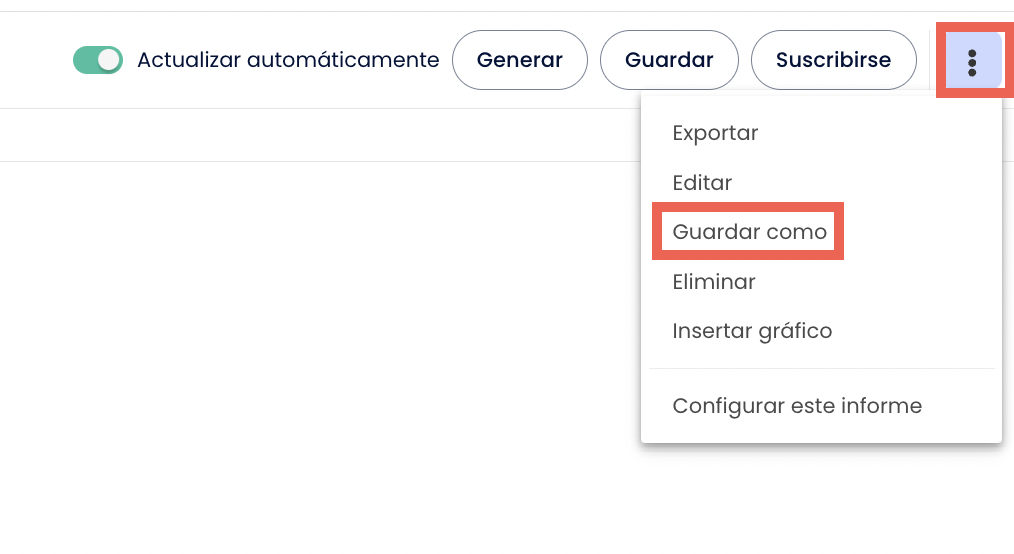The image size is (1014, 554).
Task: Select Eliminar from the options menu
Action: click(x=714, y=282)
